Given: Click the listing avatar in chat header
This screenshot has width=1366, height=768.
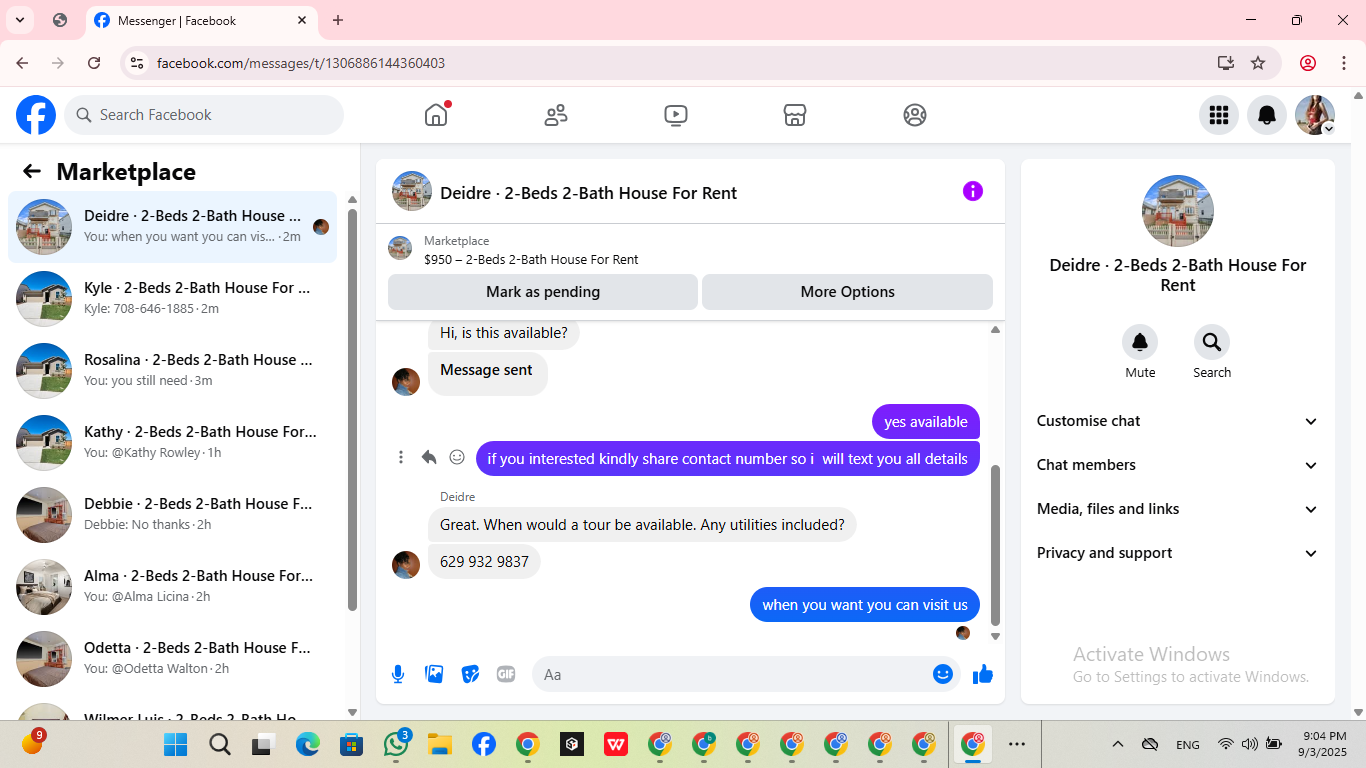Looking at the screenshot, I should click(x=412, y=191).
